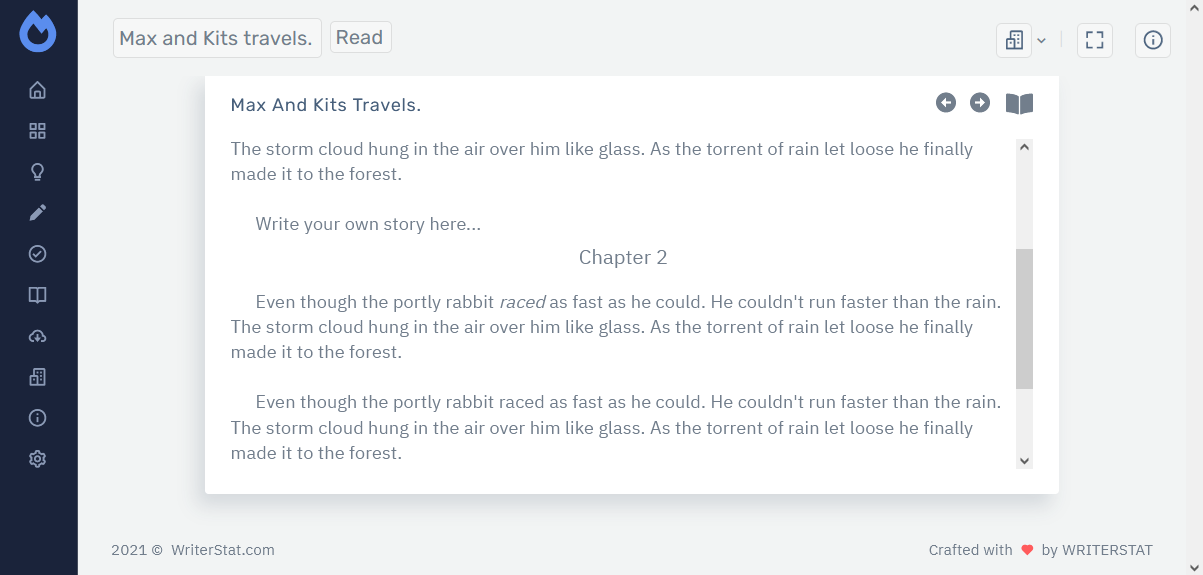The image size is (1203, 575).
Task: Open the WriterStat.com footer link
Action: [222, 550]
